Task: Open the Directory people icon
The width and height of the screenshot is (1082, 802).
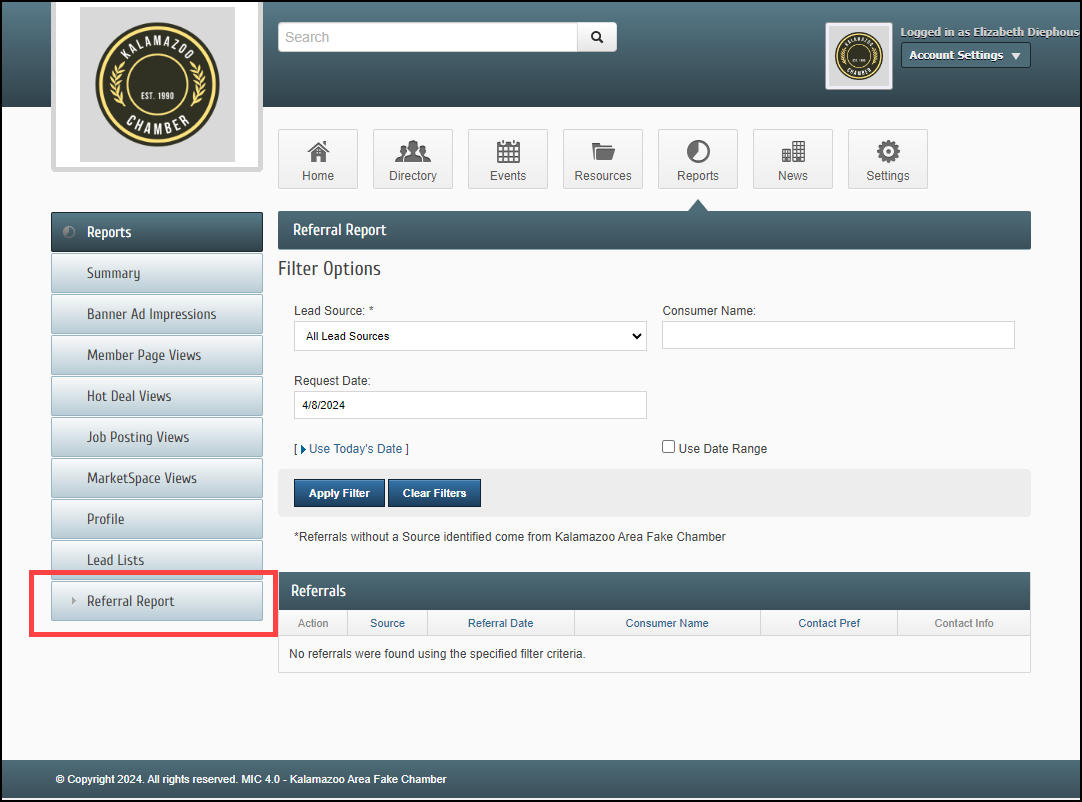Action: click(x=413, y=152)
